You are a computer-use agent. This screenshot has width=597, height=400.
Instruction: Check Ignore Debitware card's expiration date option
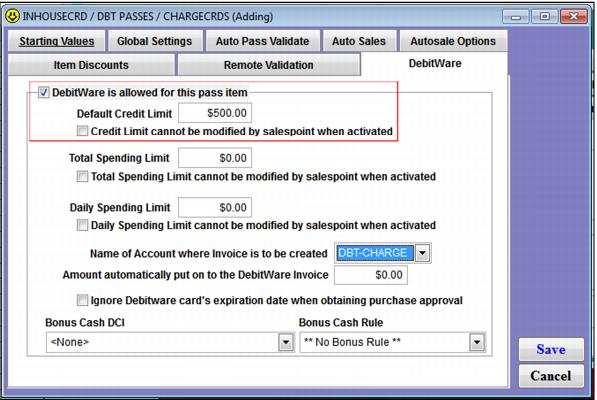[x=82, y=300]
